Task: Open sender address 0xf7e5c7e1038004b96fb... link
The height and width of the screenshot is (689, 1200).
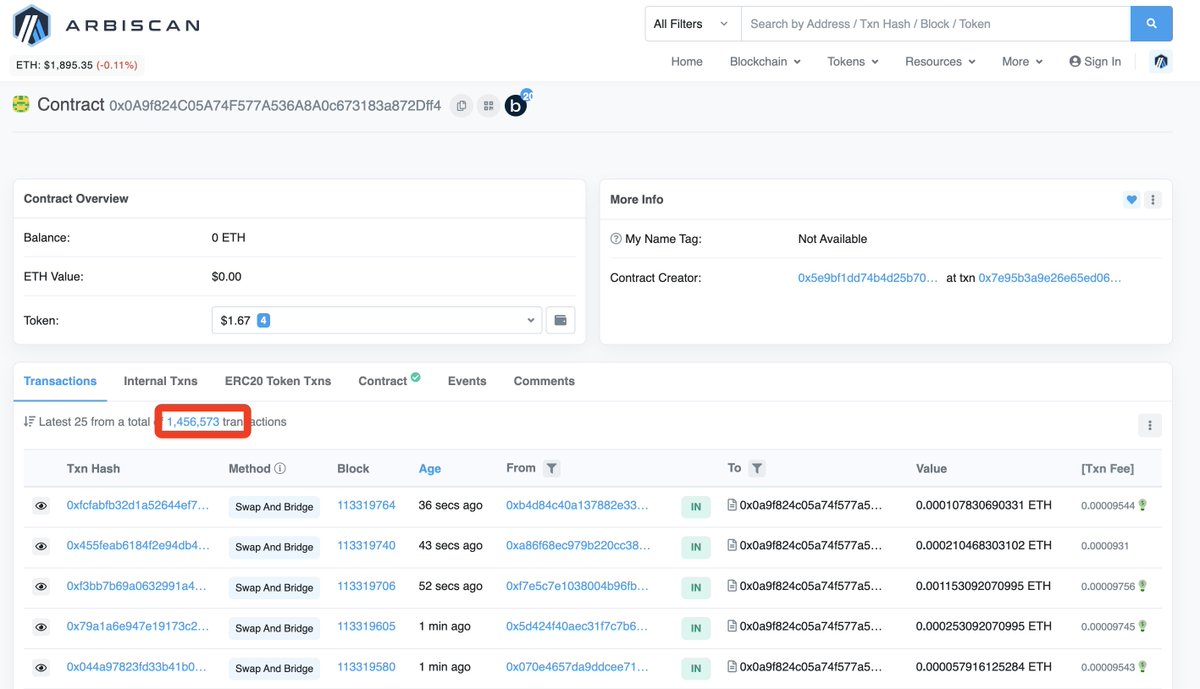Action: coord(578,586)
